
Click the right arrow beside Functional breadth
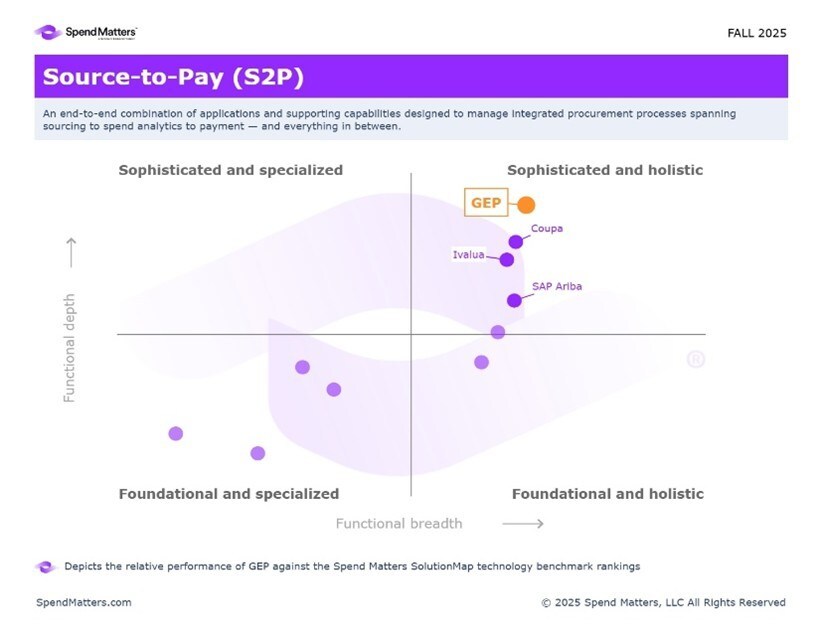coord(522,523)
